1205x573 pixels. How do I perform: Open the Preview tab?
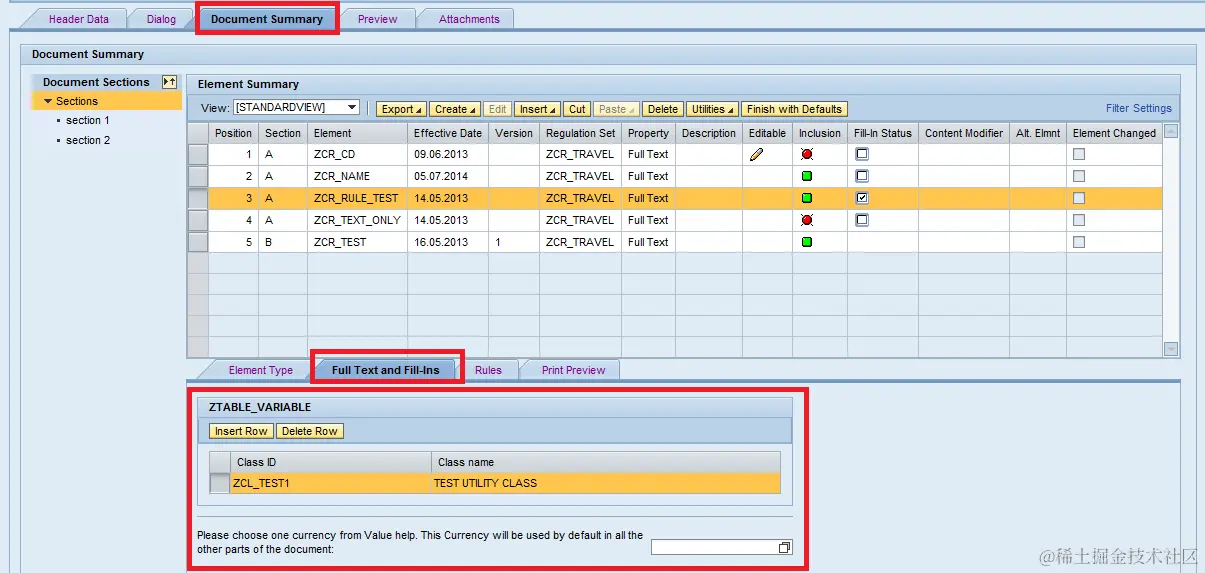pos(377,19)
